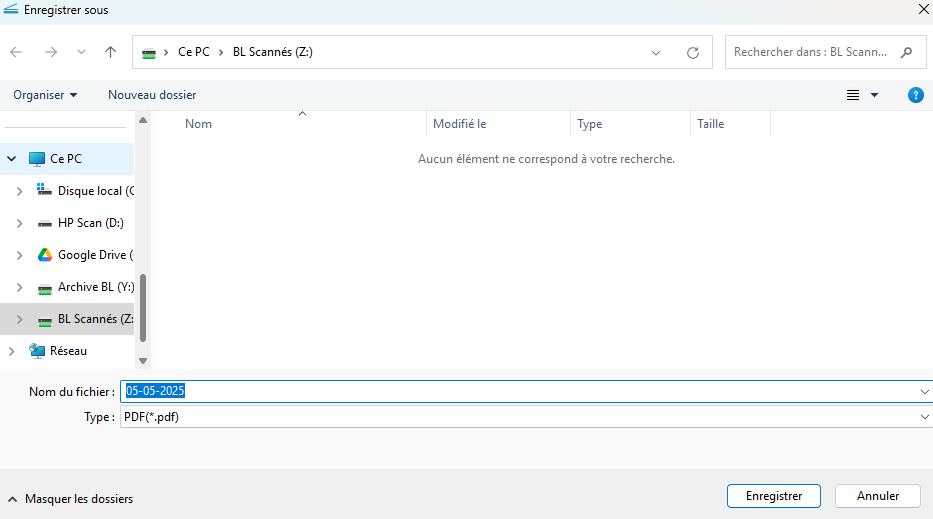Click the view layout icon
The image size is (933, 519).
pos(853,95)
